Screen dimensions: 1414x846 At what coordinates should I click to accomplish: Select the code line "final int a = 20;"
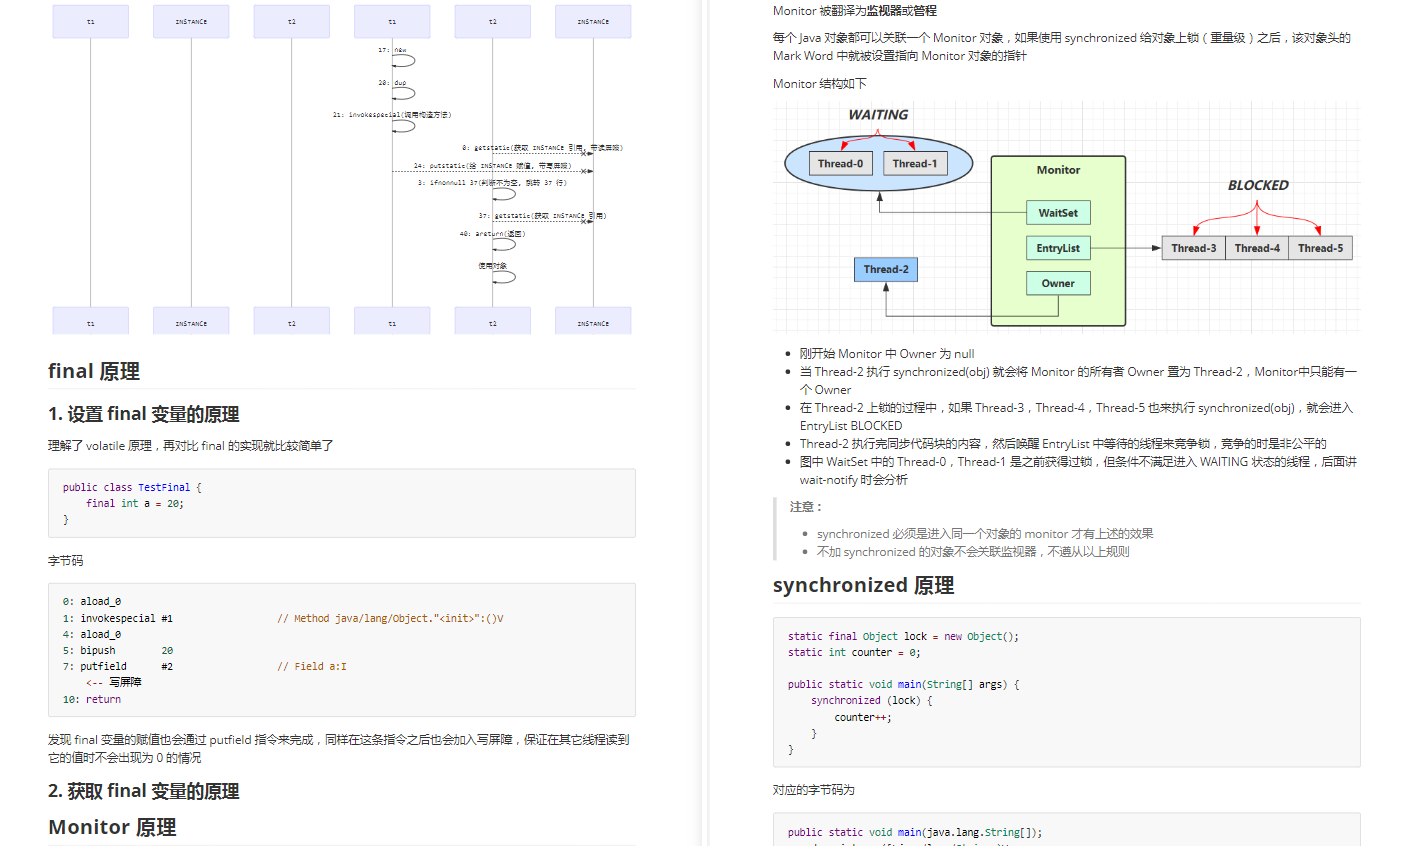(x=135, y=503)
